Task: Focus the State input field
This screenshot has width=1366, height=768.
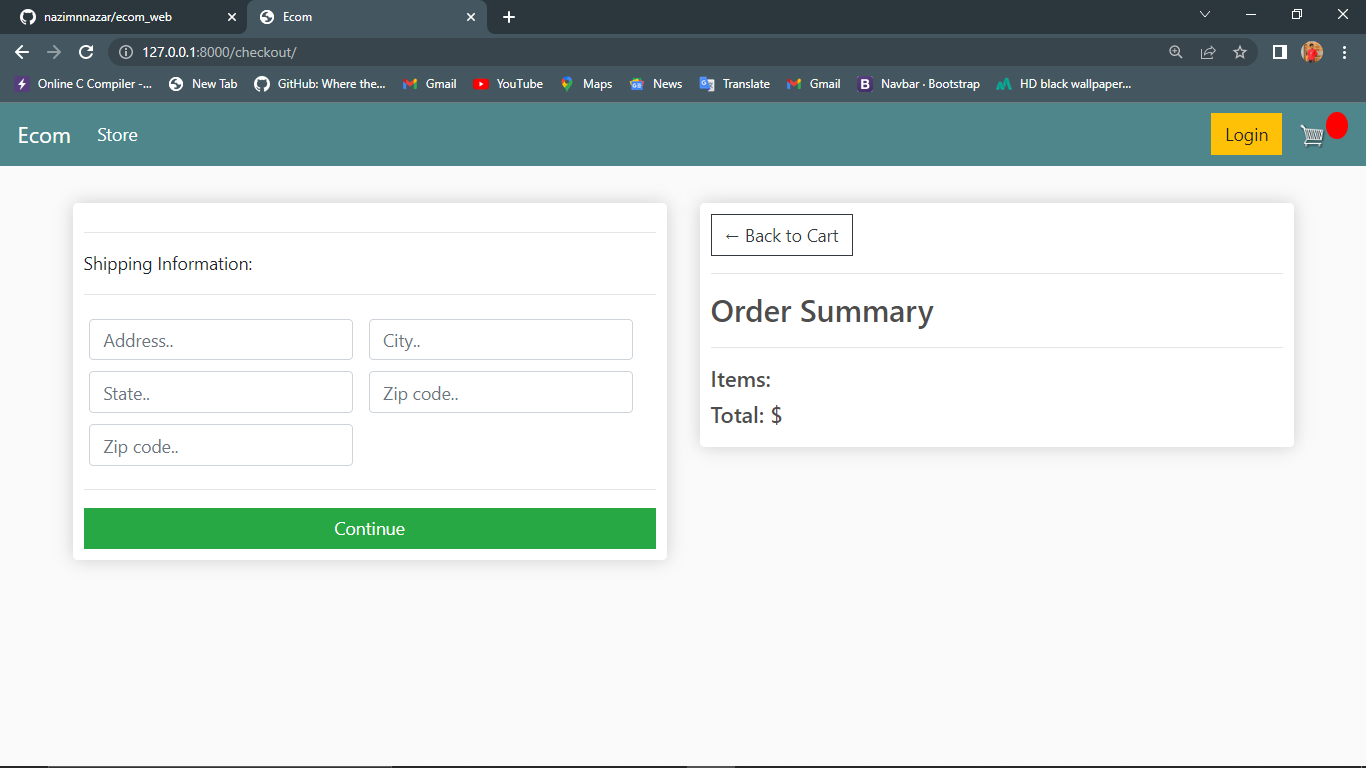Action: coord(221,392)
